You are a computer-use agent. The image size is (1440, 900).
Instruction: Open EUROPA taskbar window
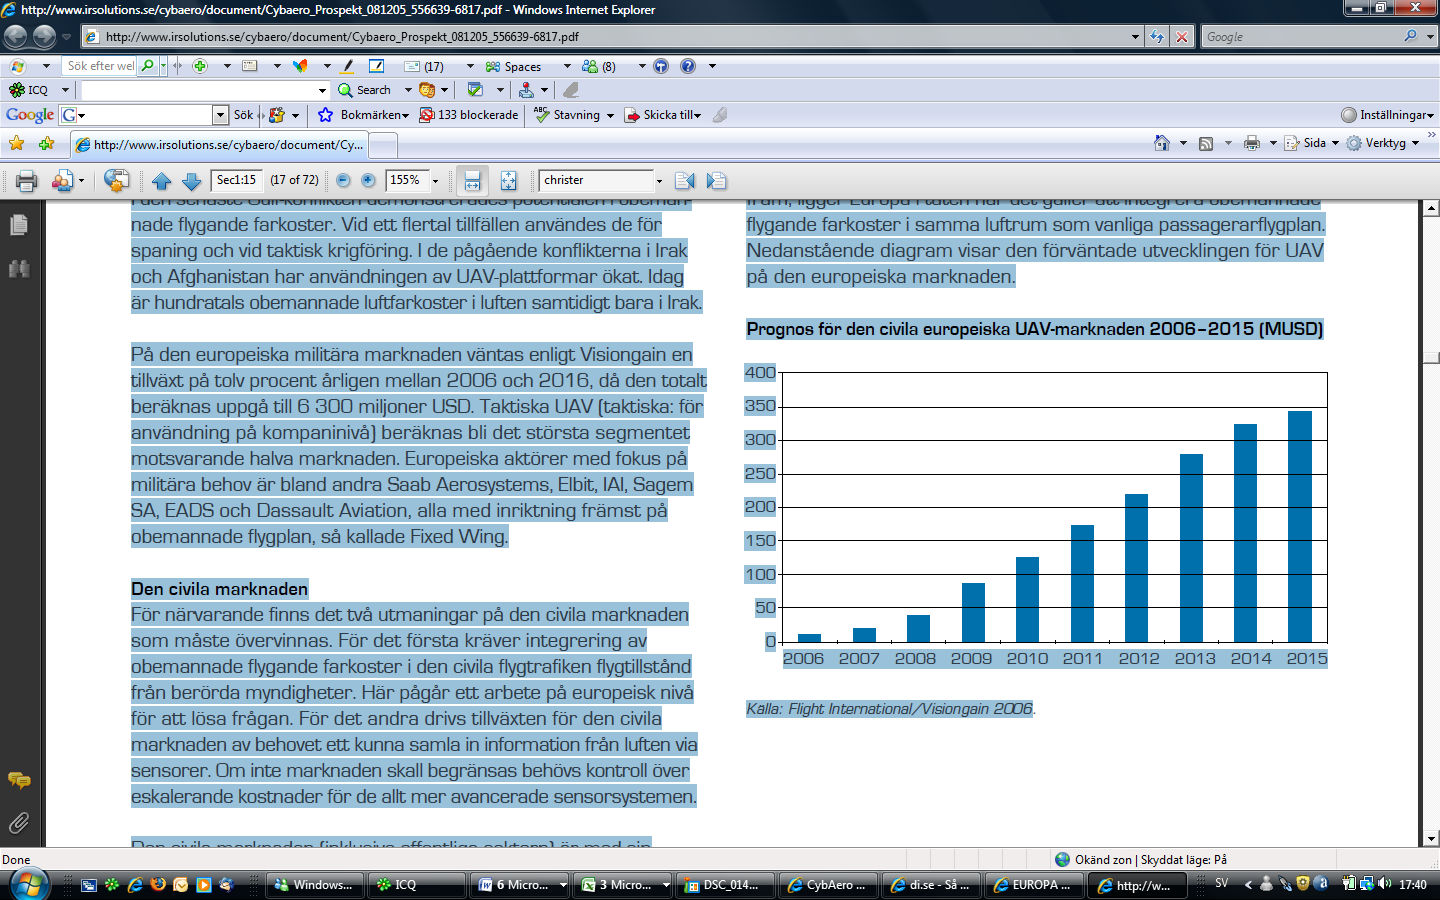point(1034,885)
